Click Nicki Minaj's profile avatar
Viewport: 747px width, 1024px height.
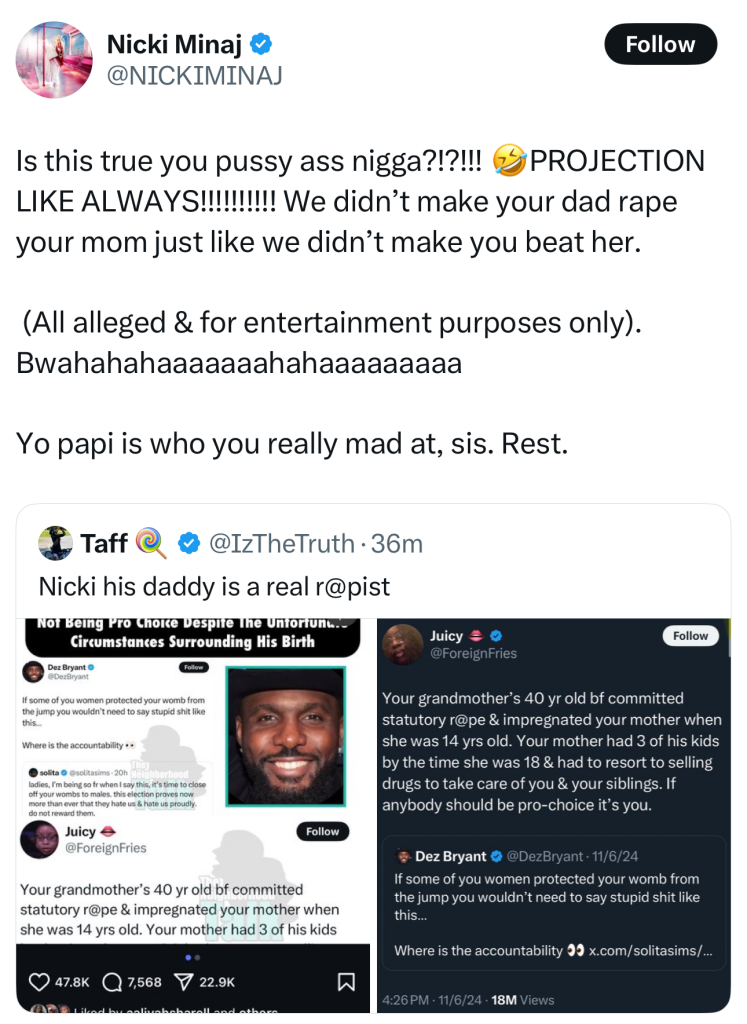[x=54, y=60]
